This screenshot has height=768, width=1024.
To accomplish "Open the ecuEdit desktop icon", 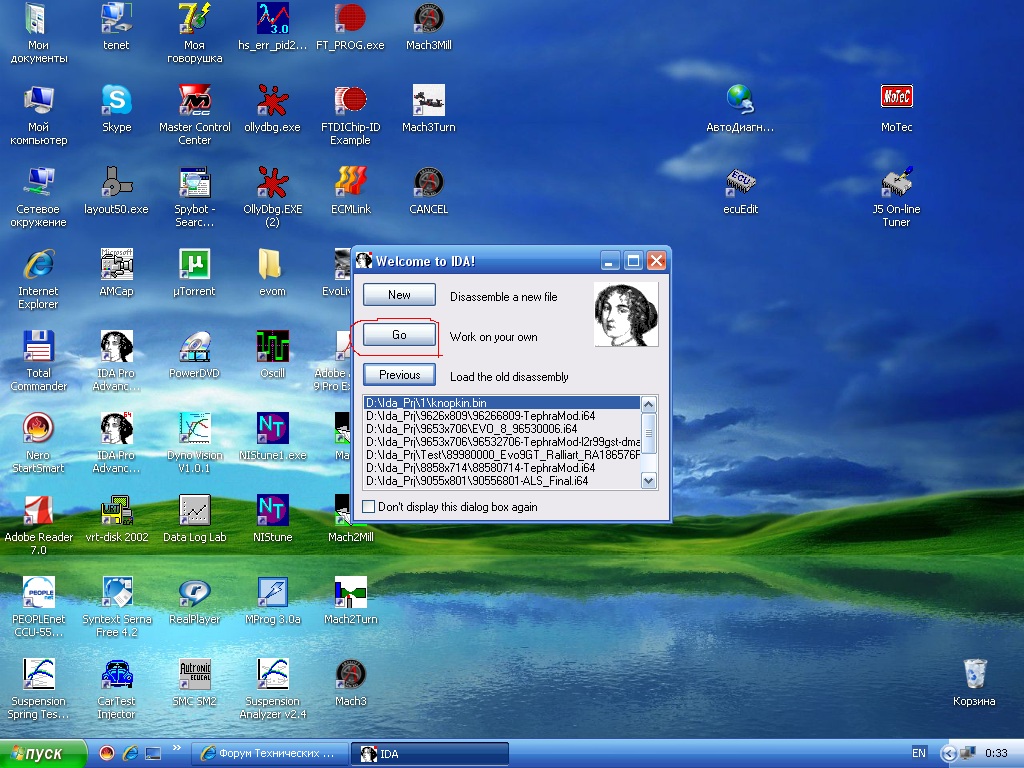I will point(740,182).
